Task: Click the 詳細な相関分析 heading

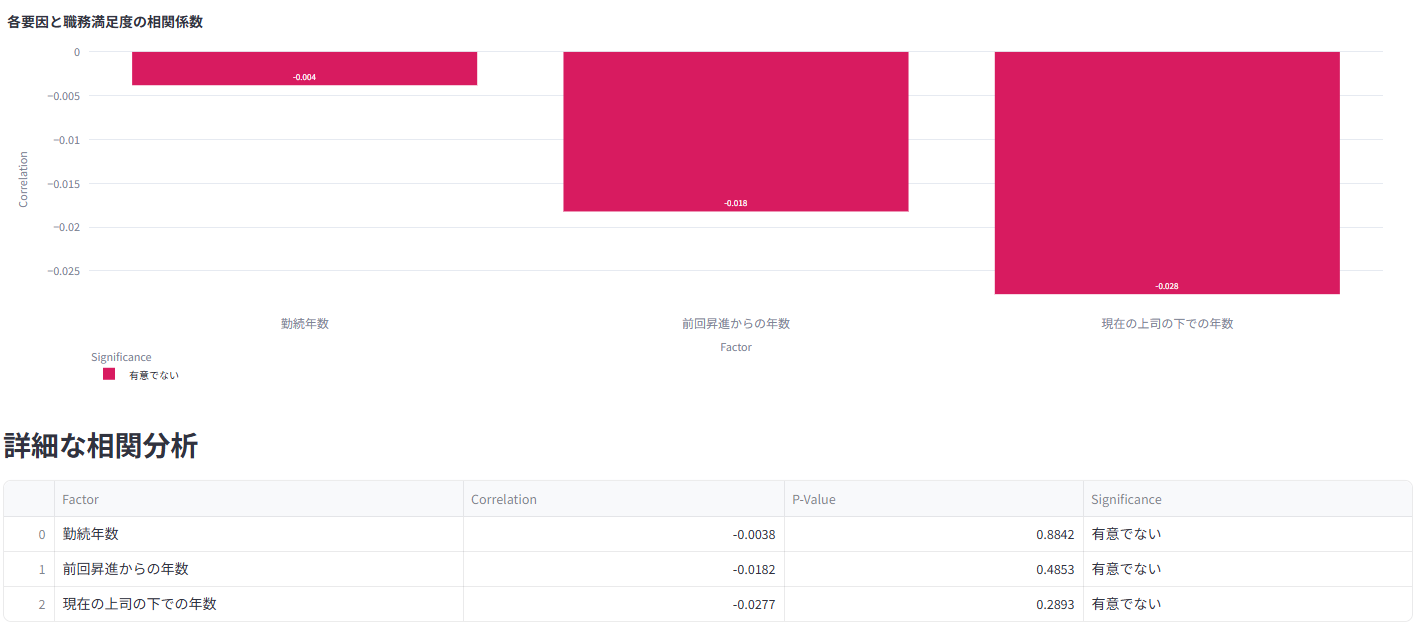Action: [x=101, y=446]
